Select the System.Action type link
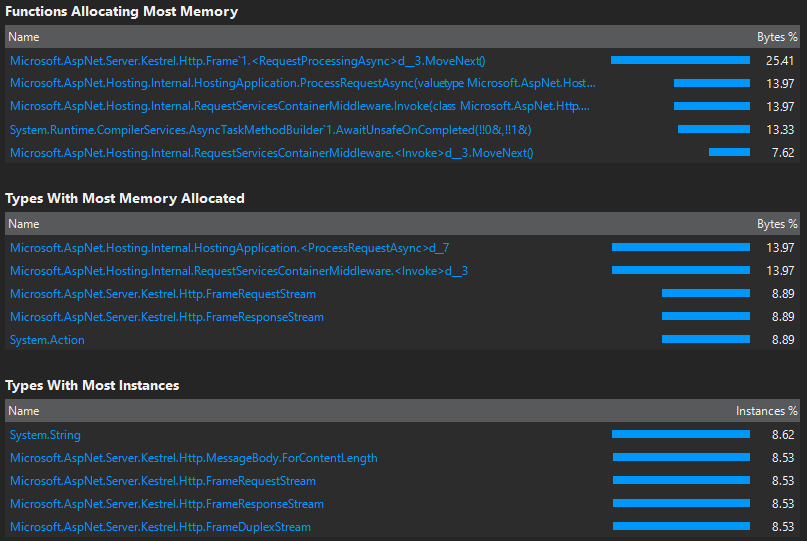 pyautogui.click(x=47, y=340)
